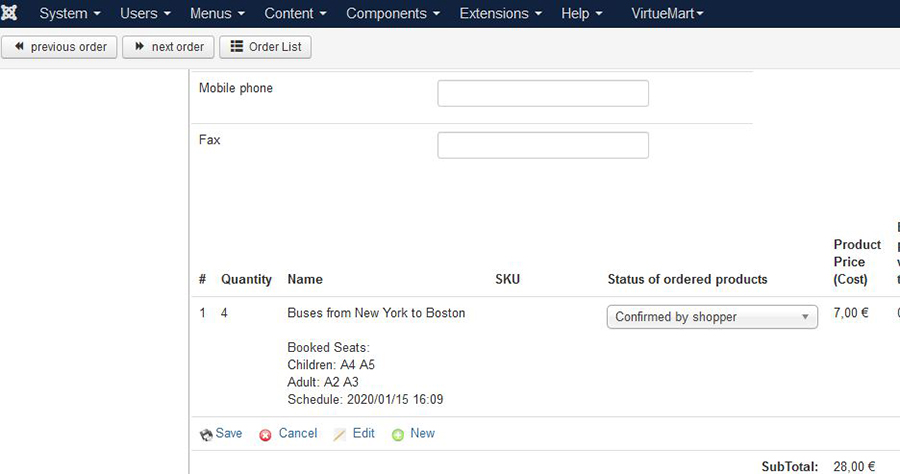Expand the Users menu
The width and height of the screenshot is (900, 474).
[145, 14]
